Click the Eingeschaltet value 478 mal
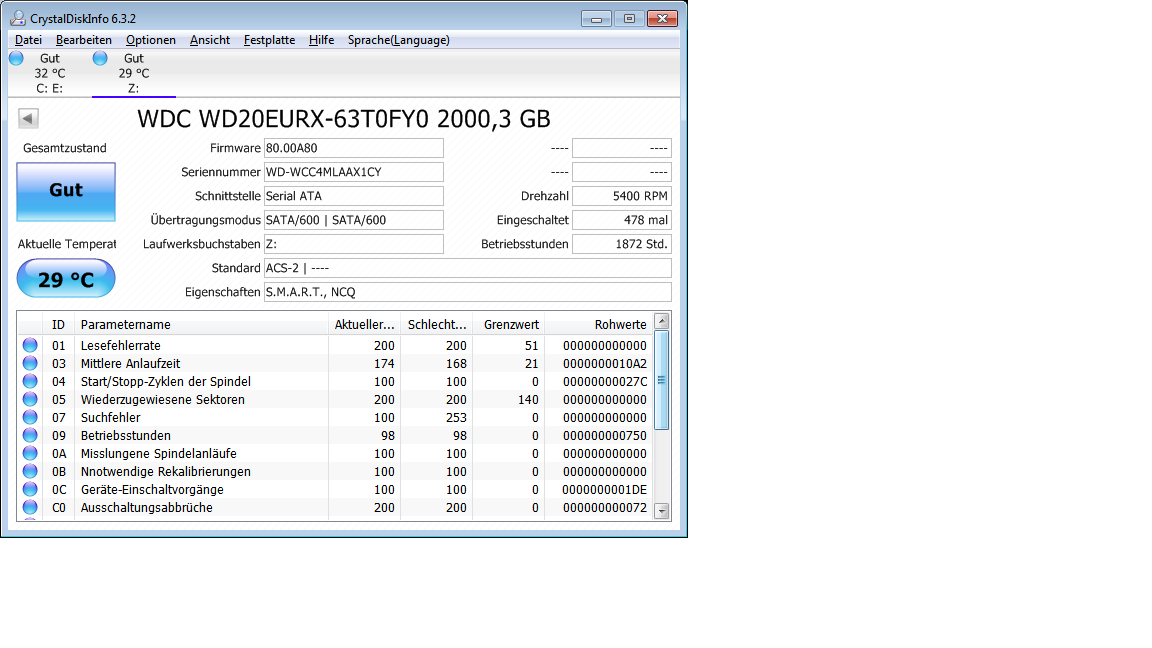 [x=622, y=220]
